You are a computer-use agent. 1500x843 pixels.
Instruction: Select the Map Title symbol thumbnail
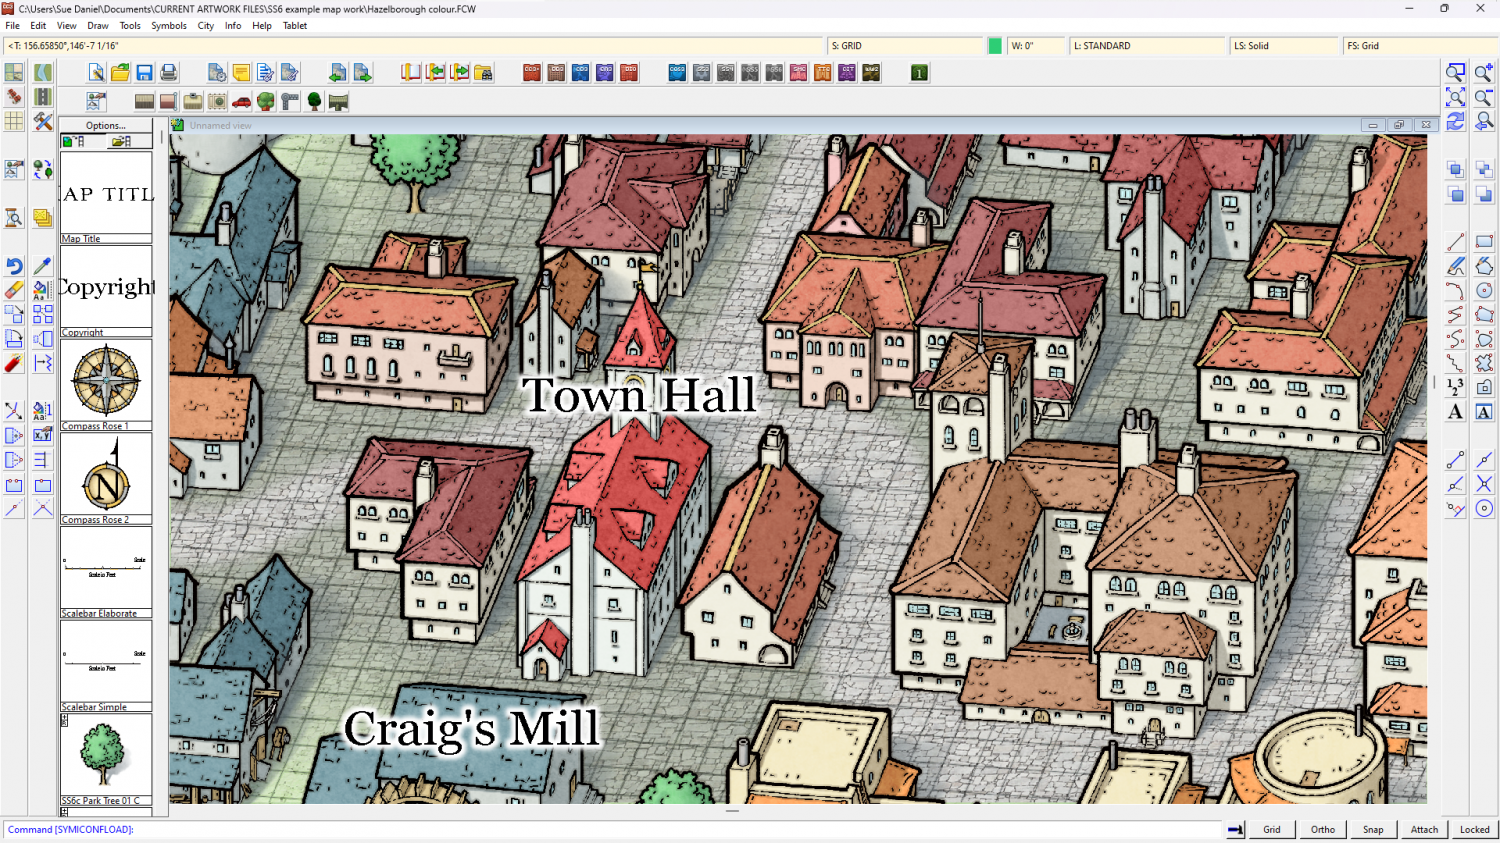click(106, 197)
